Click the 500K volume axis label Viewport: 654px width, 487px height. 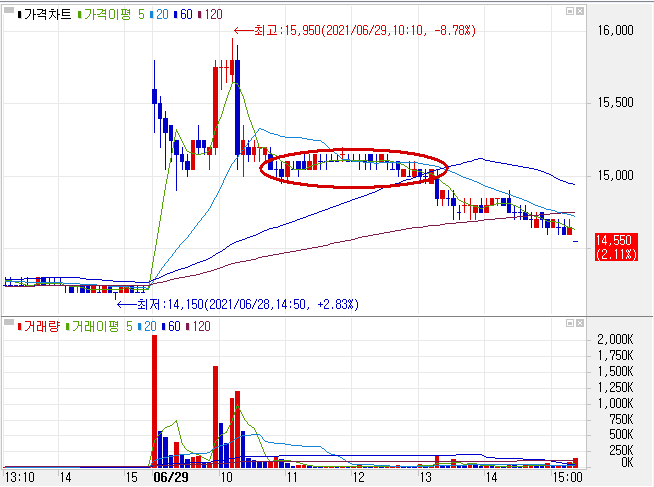click(621, 434)
